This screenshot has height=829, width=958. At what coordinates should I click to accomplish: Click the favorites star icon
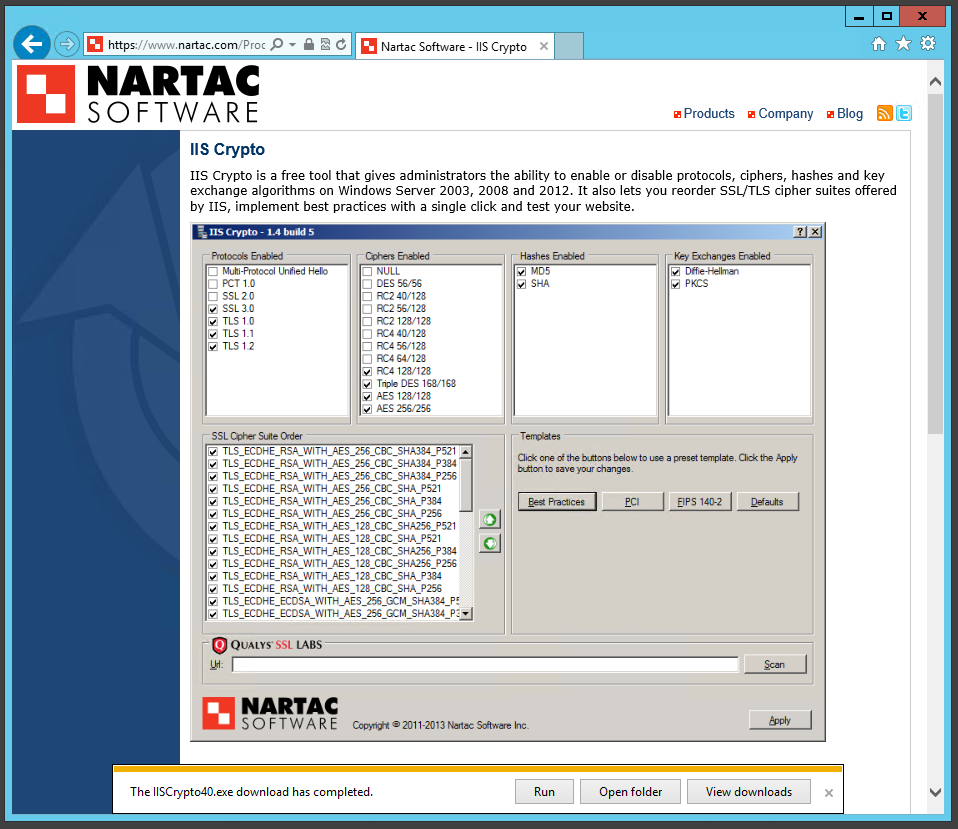(x=903, y=44)
